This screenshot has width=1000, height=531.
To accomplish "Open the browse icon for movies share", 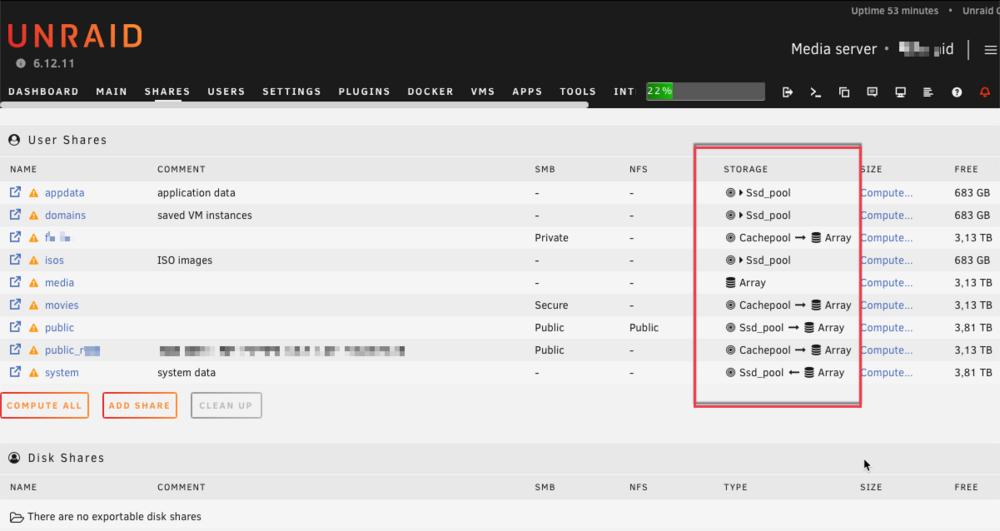I will [x=15, y=305].
